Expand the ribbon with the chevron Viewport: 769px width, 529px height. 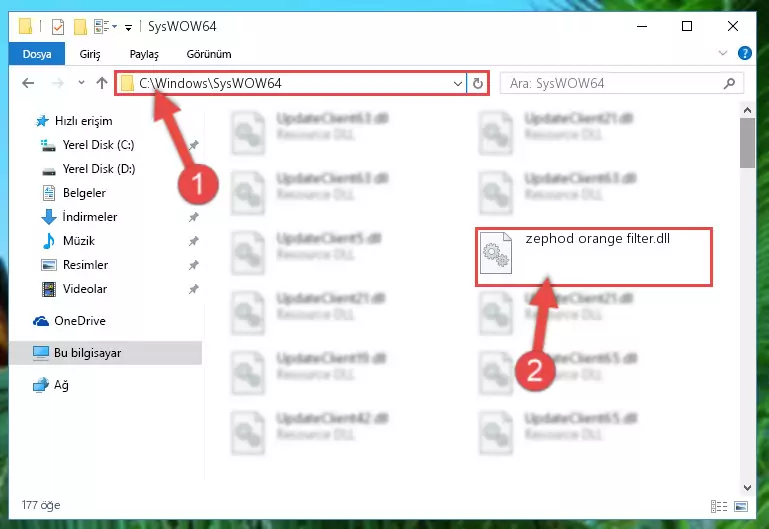[722, 53]
